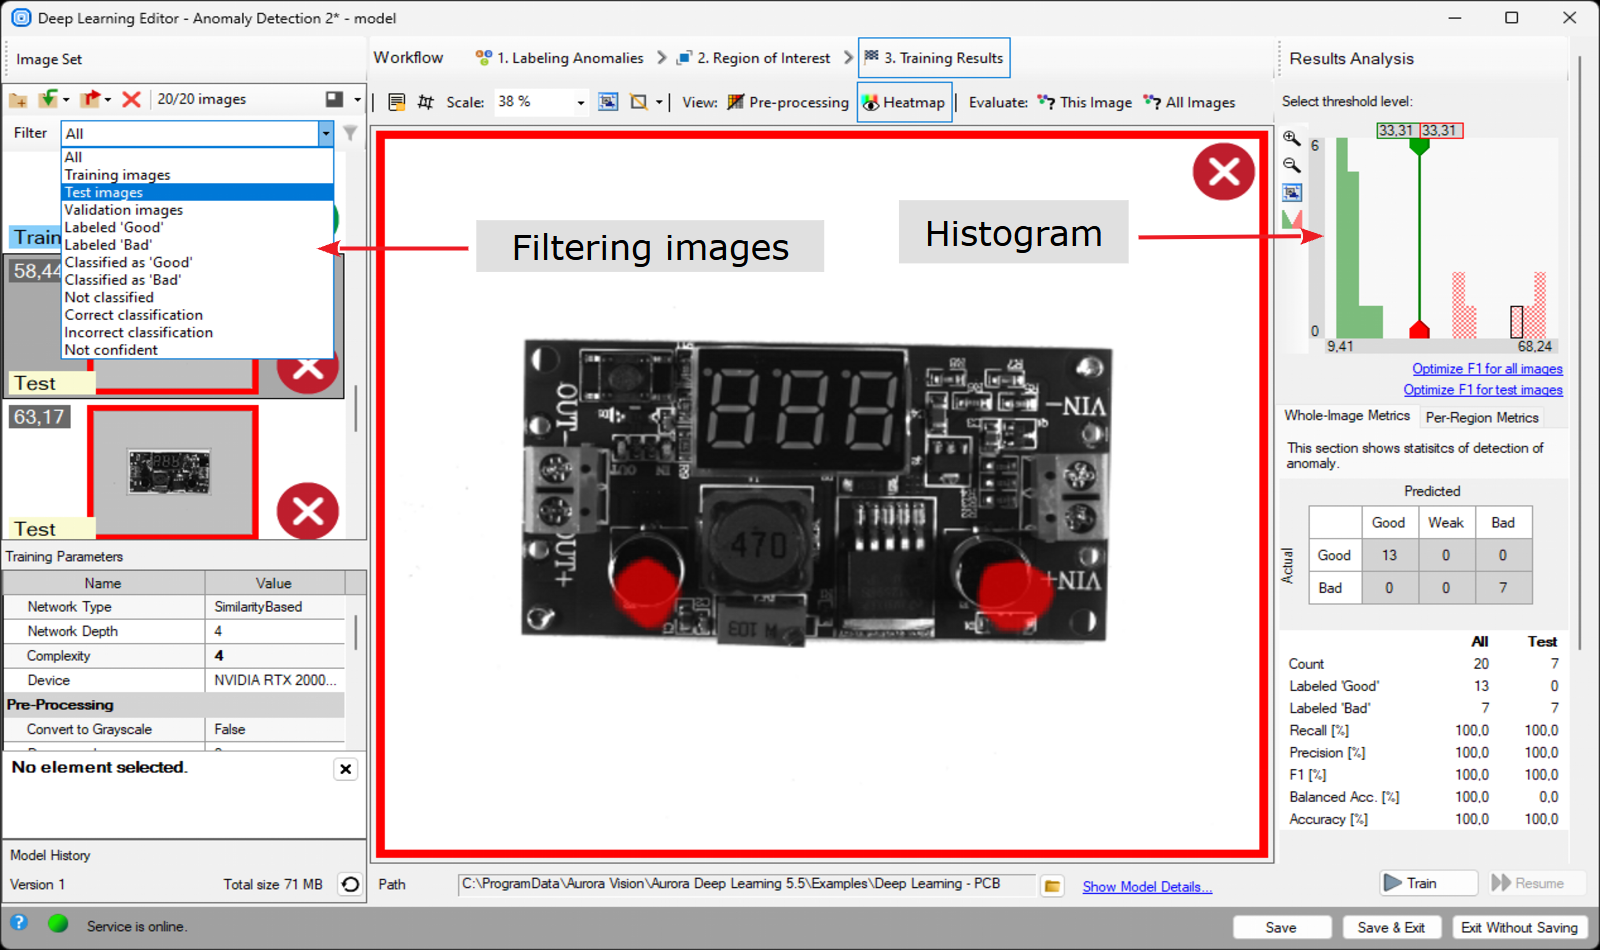Choose 'Not confident' filter option
Image resolution: width=1600 pixels, height=950 pixels.
111,350
